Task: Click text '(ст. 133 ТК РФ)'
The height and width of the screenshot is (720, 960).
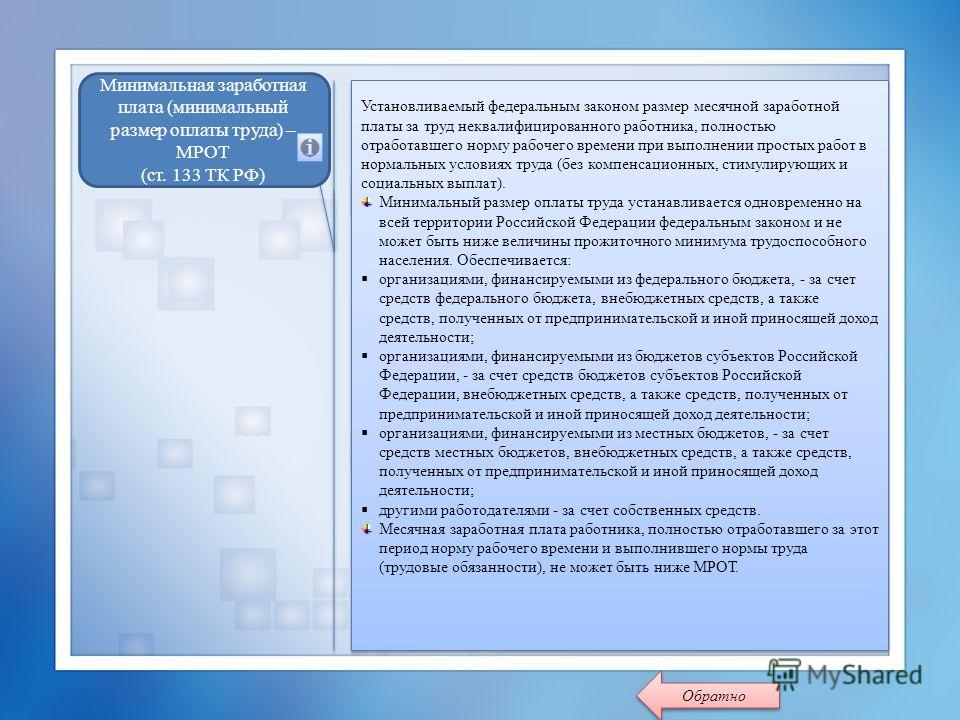Action: (203, 175)
